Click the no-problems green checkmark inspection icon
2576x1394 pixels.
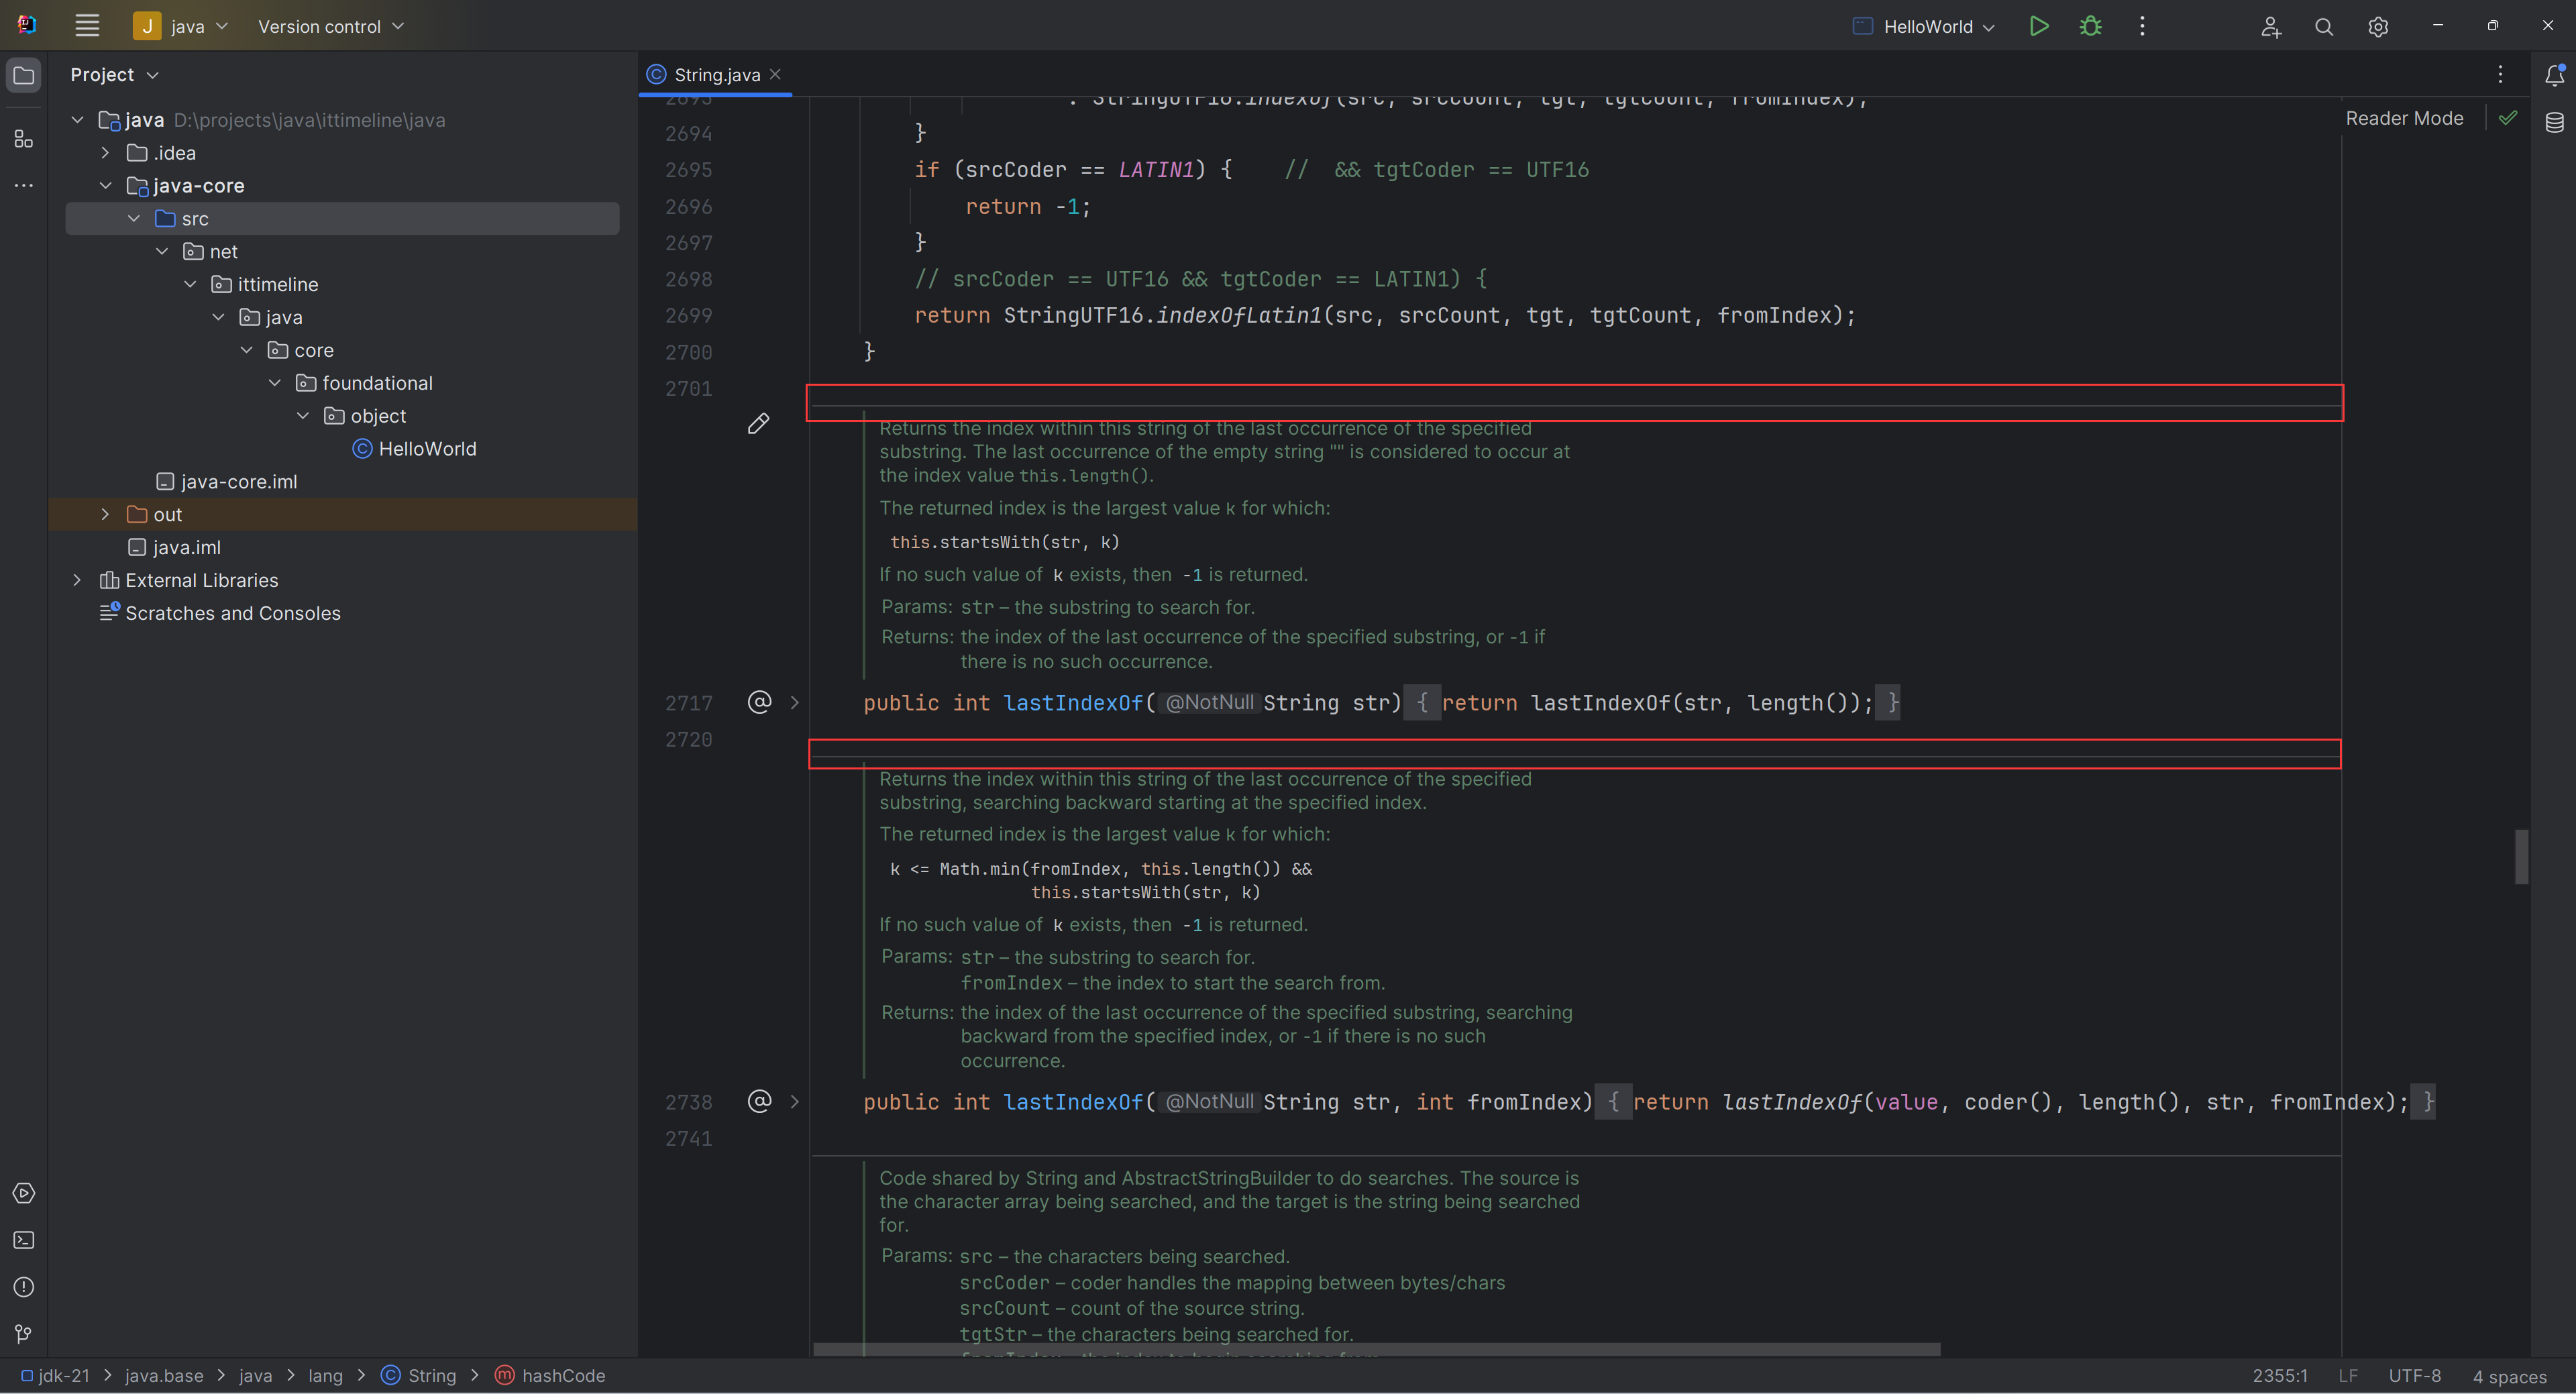pos(2507,118)
